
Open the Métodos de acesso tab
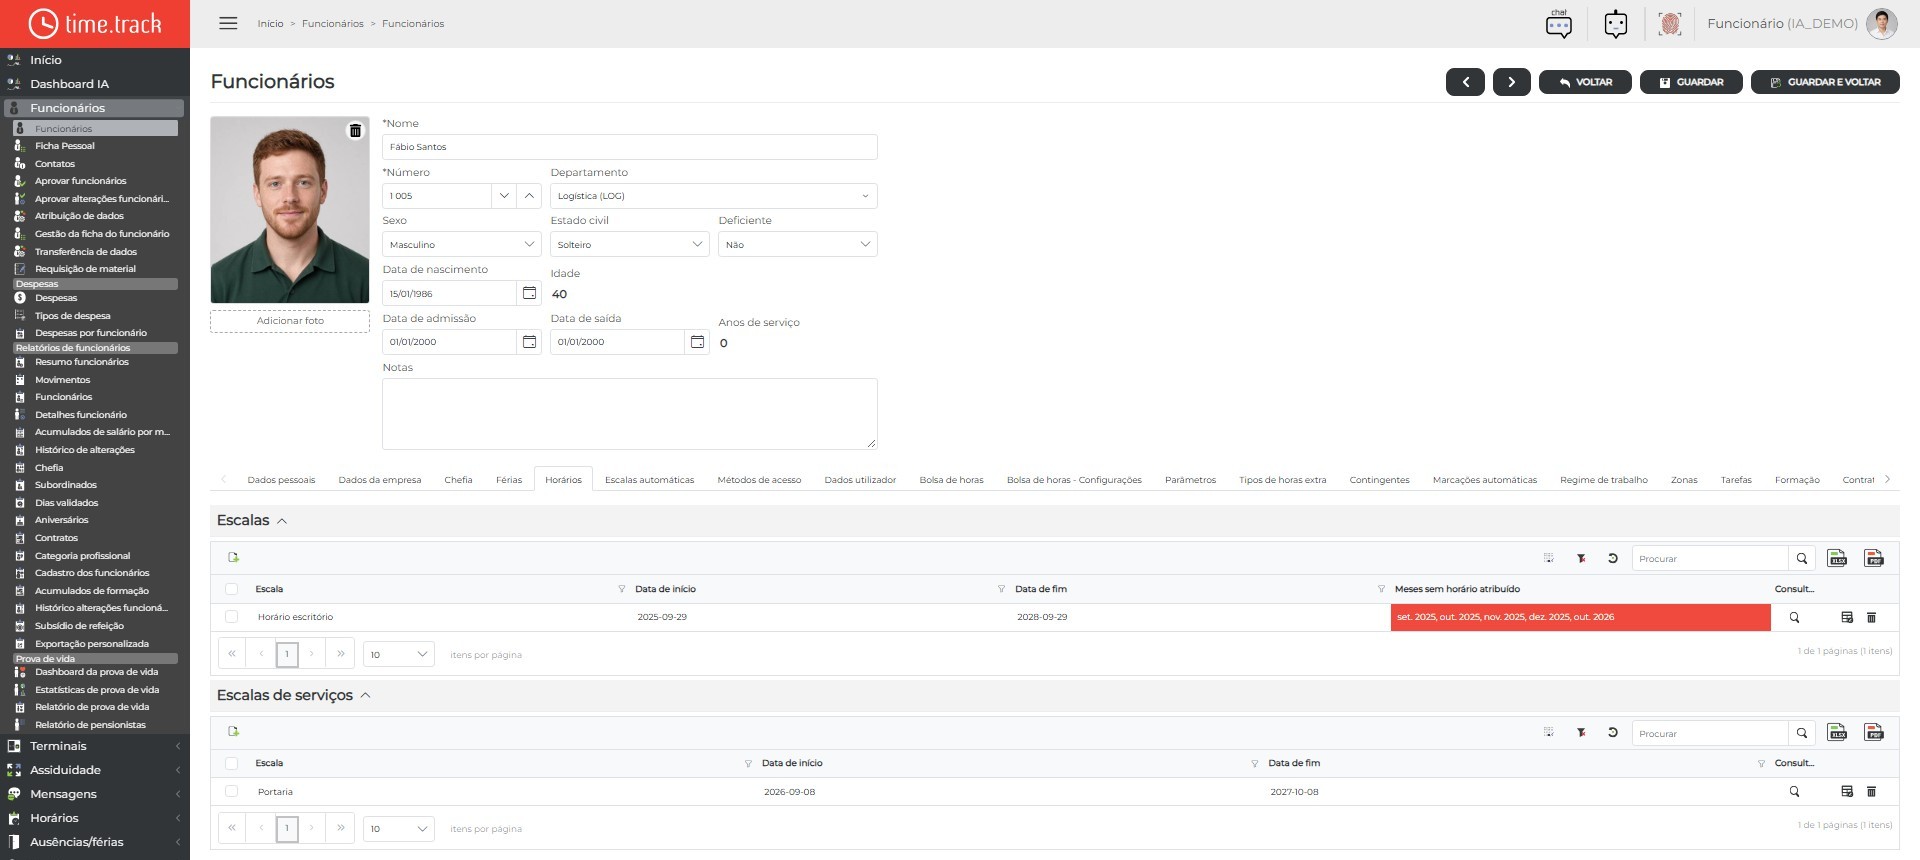(759, 480)
